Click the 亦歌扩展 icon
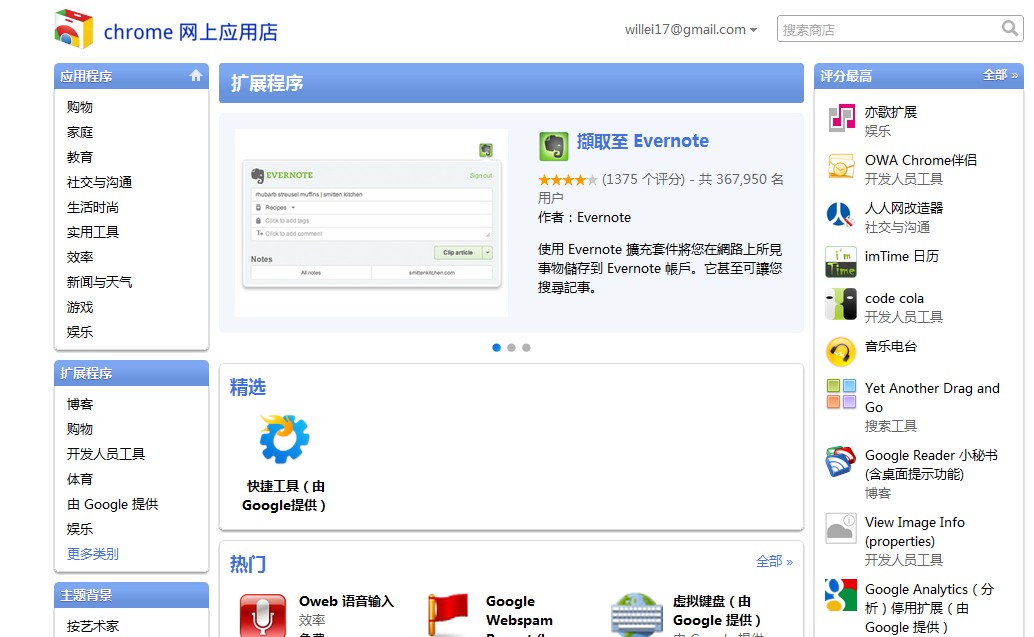Screen dimensions: 1034x637 841,118
